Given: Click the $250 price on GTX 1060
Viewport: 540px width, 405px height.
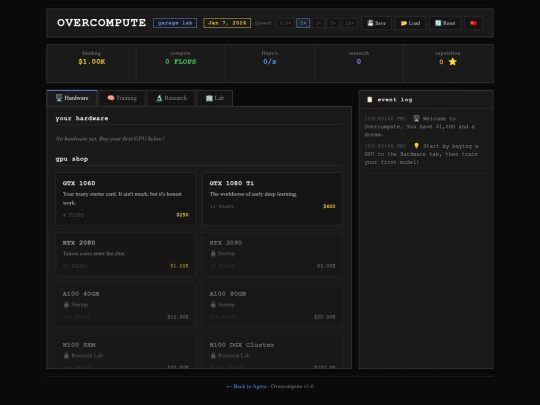Looking at the screenshot, I should (x=183, y=215).
